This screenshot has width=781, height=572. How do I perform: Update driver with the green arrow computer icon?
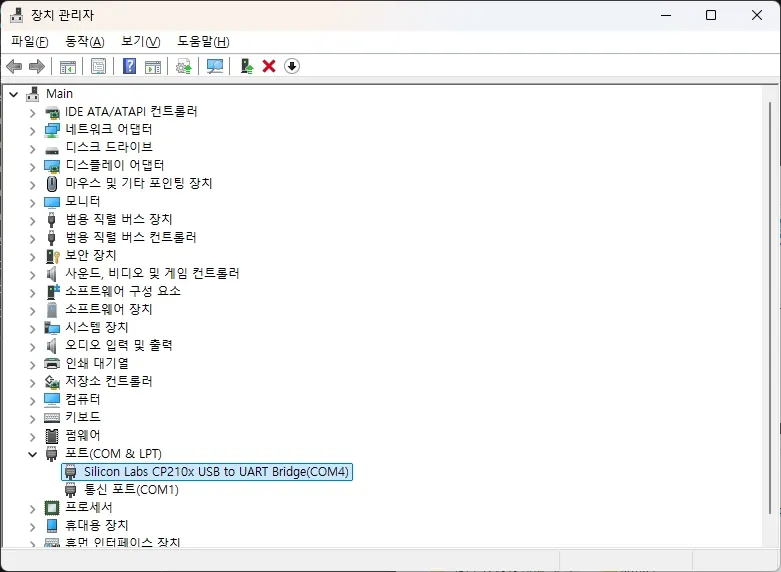tap(247, 66)
